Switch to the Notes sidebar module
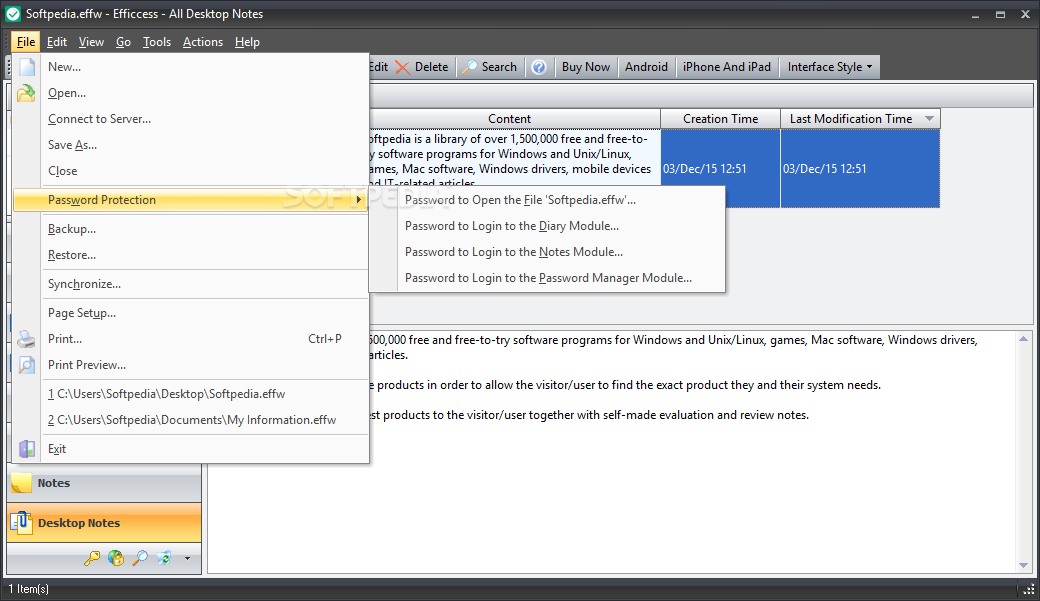 pyautogui.click(x=104, y=483)
